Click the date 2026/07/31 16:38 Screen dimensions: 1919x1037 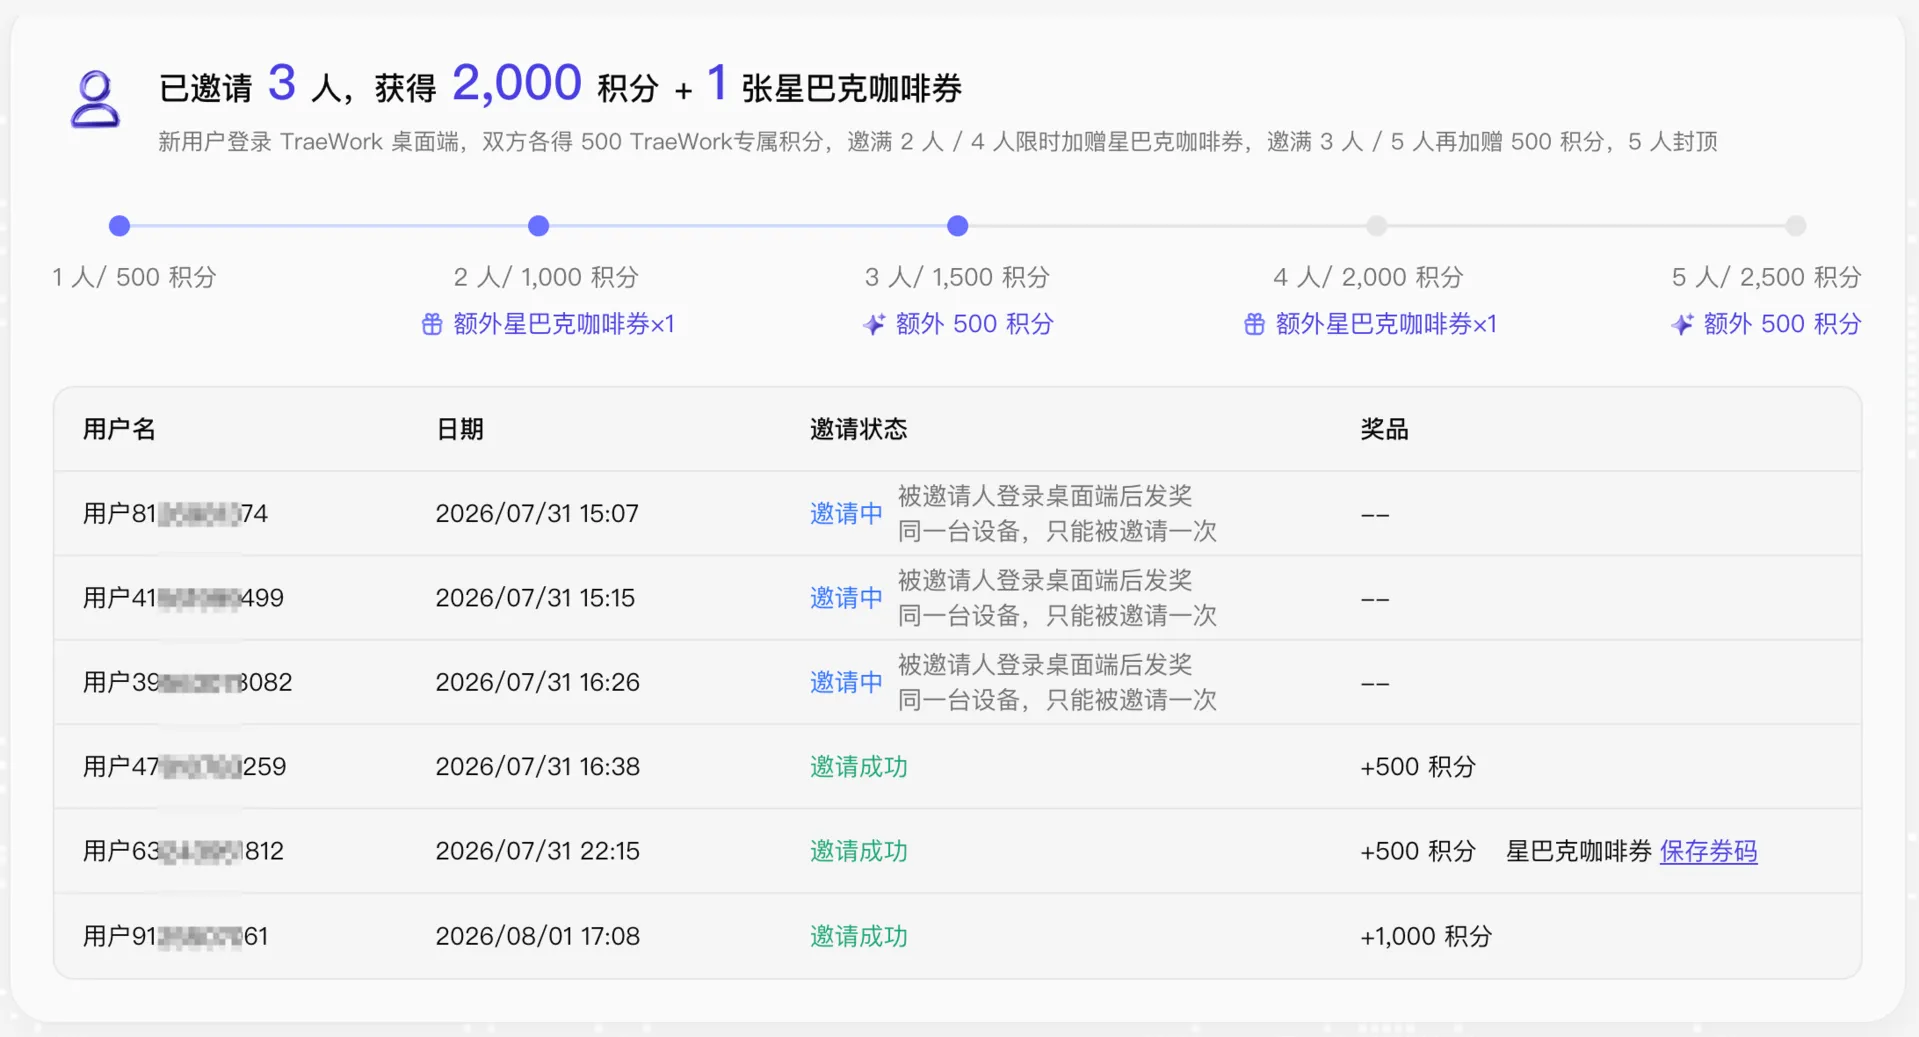pyautogui.click(x=537, y=767)
